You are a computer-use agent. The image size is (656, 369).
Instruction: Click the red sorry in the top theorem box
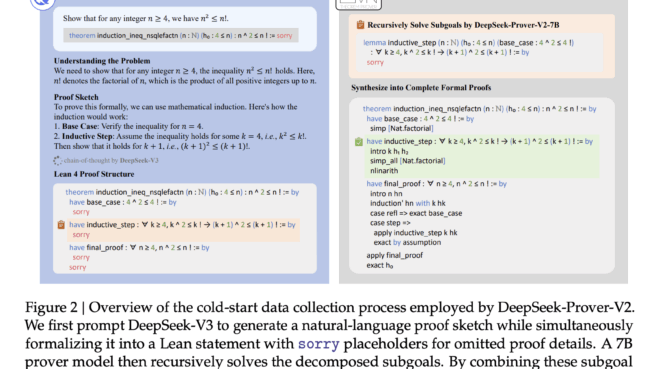tap(284, 36)
